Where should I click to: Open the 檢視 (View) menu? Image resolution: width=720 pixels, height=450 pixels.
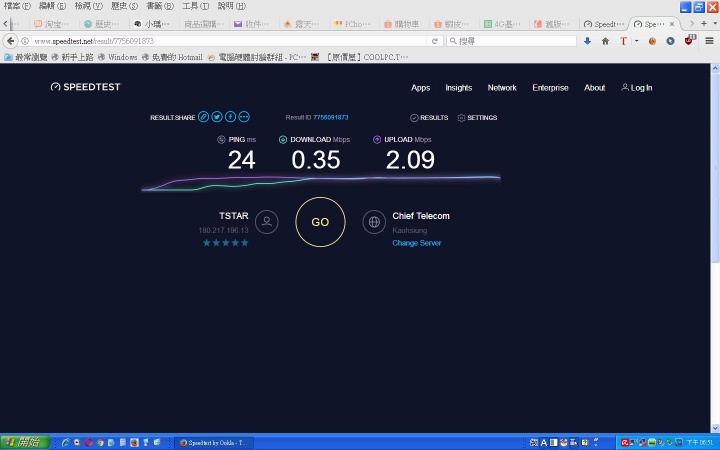coord(89,6)
